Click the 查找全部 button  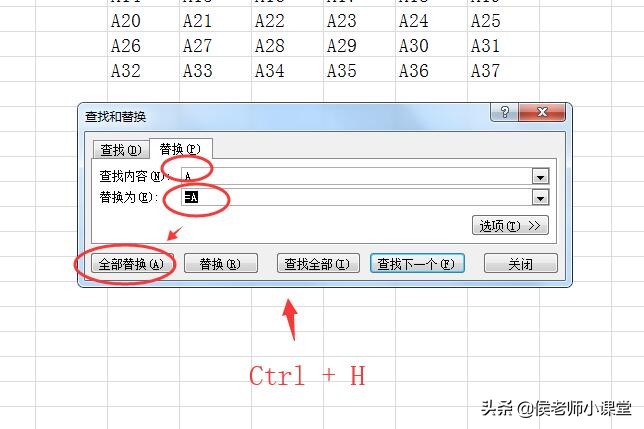[x=318, y=264]
